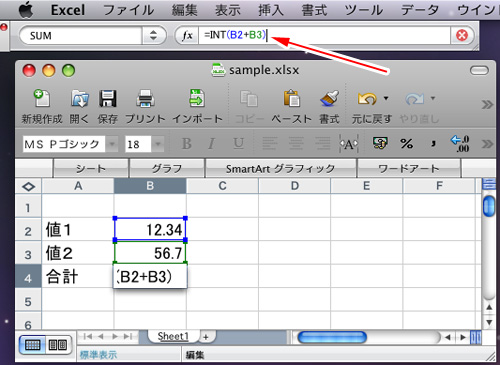Switch to normal view toggle at bottom-left
This screenshot has width=500, height=365.
tap(32, 345)
